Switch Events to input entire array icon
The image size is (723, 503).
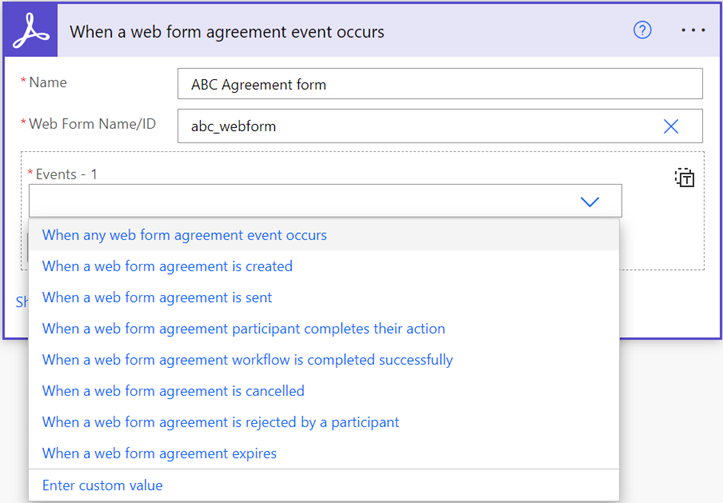685,178
